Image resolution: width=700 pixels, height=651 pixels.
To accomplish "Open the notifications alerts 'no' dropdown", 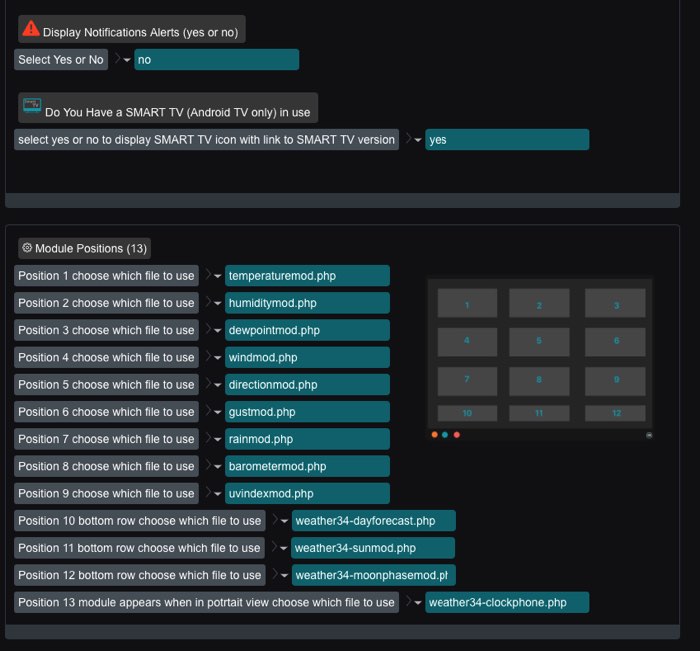I will 217,60.
